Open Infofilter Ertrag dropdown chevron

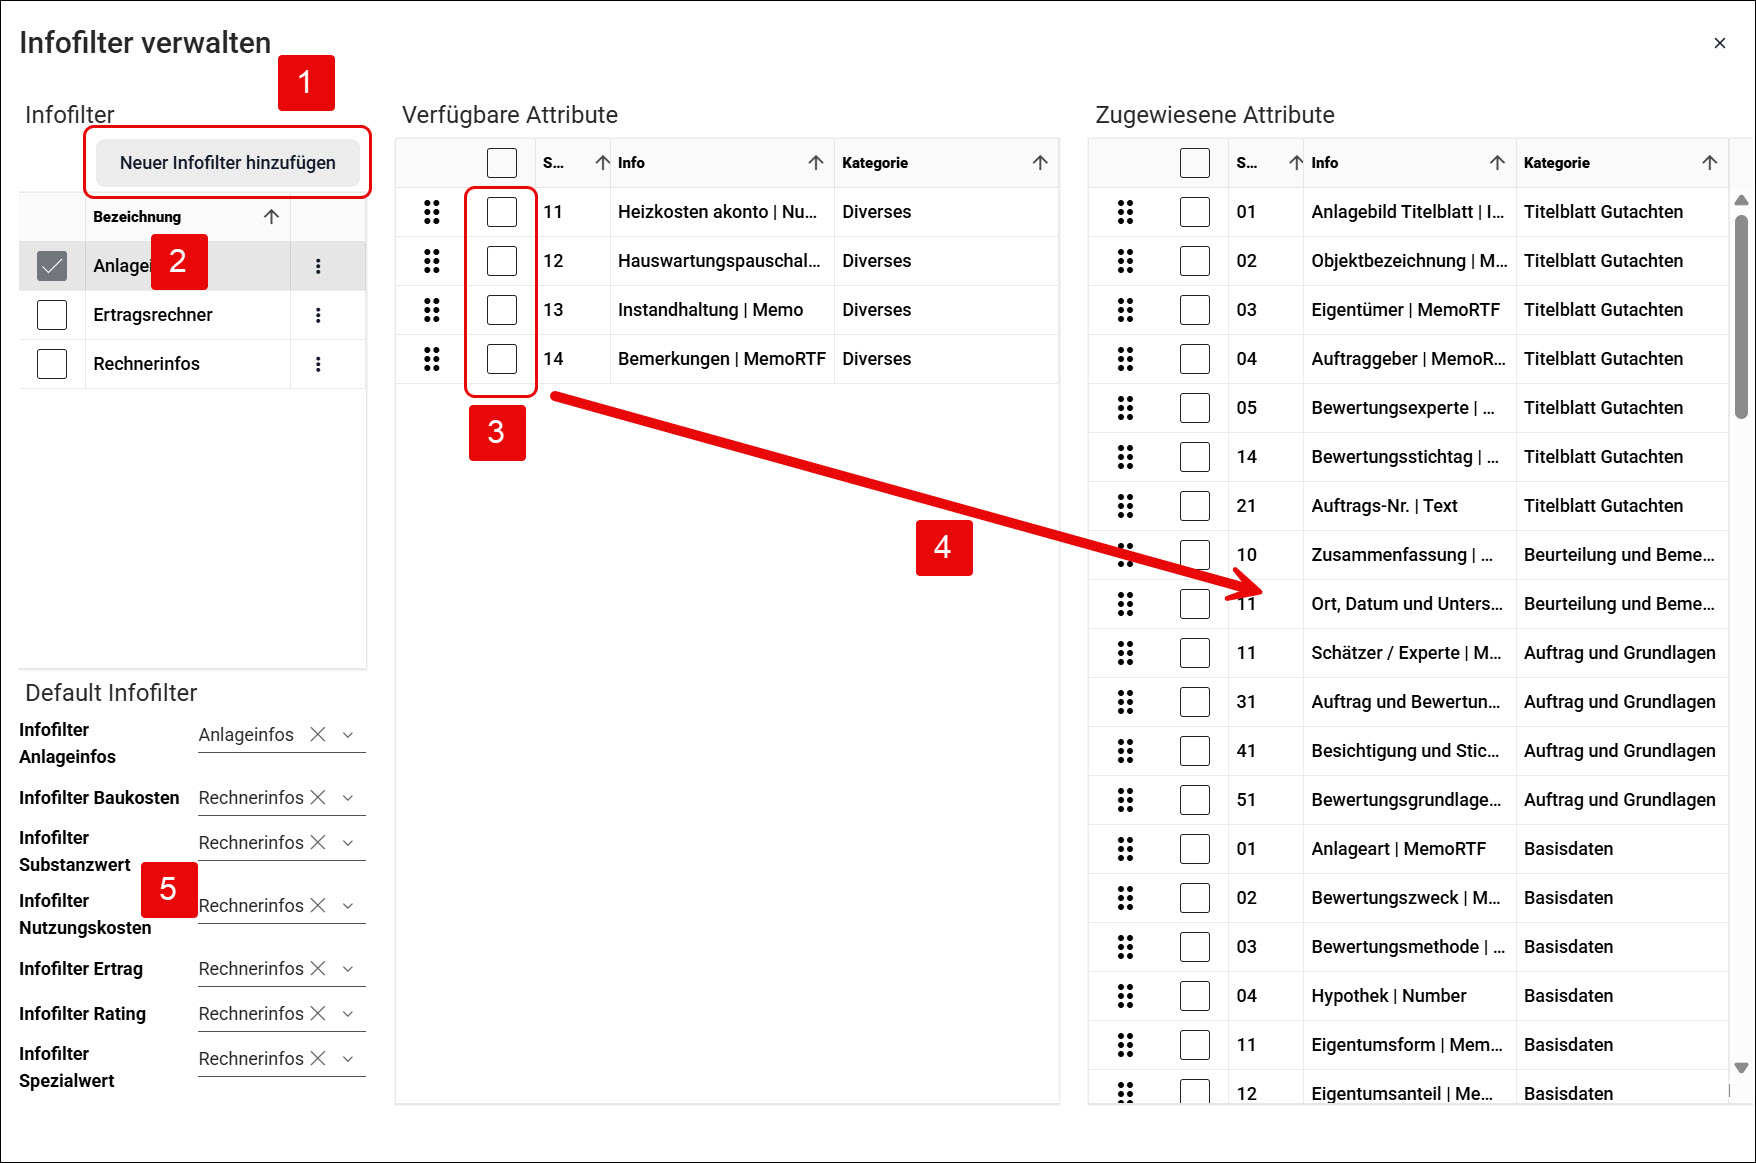click(x=348, y=968)
